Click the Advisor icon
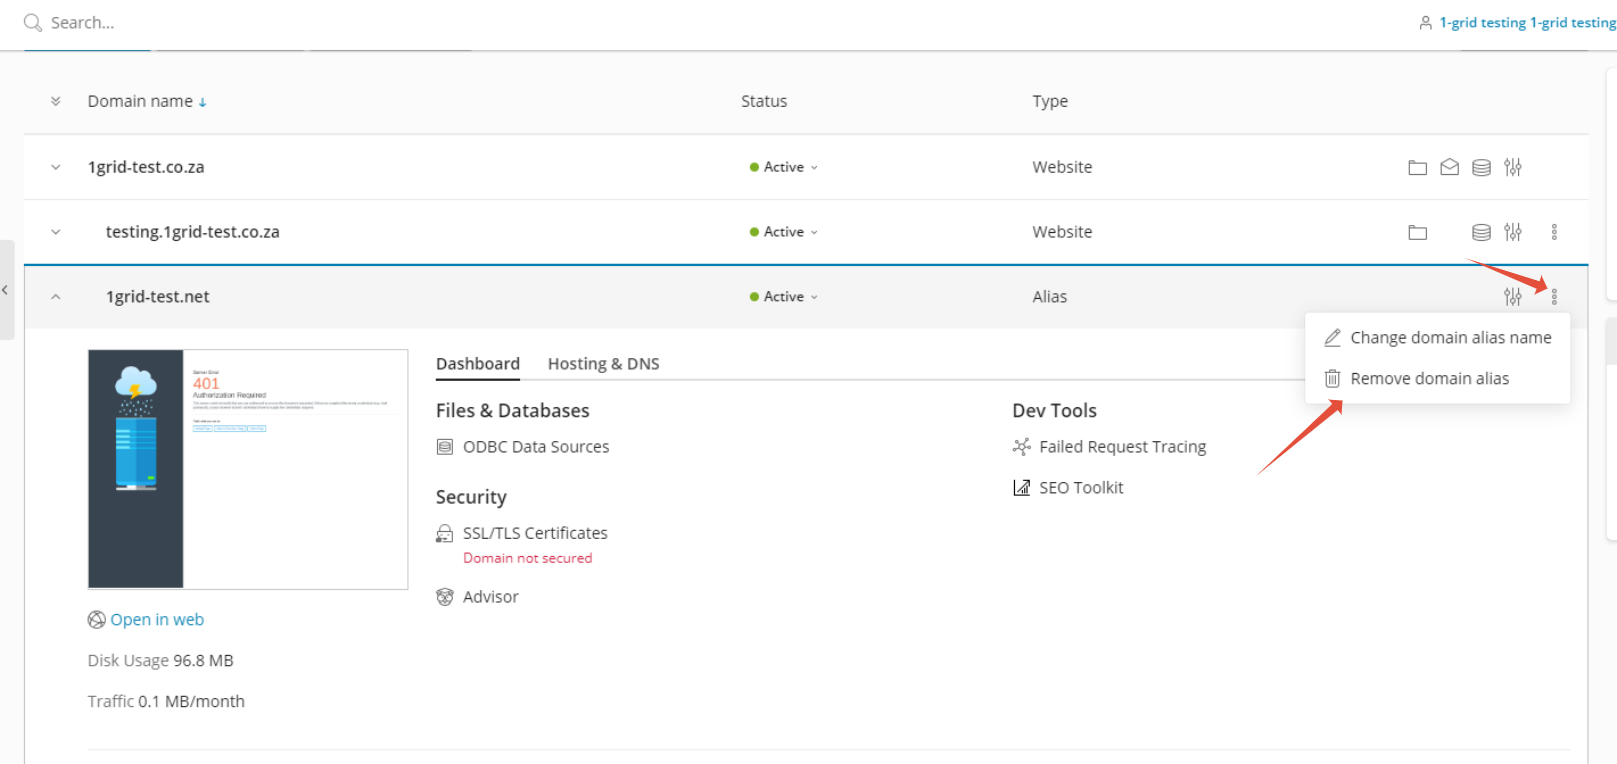The width and height of the screenshot is (1617, 764). click(x=445, y=597)
